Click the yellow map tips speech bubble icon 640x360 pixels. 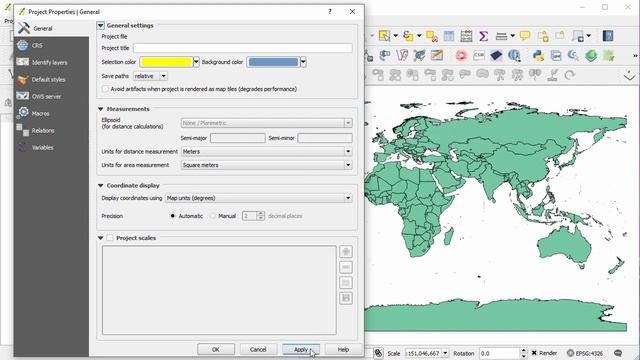525,36
